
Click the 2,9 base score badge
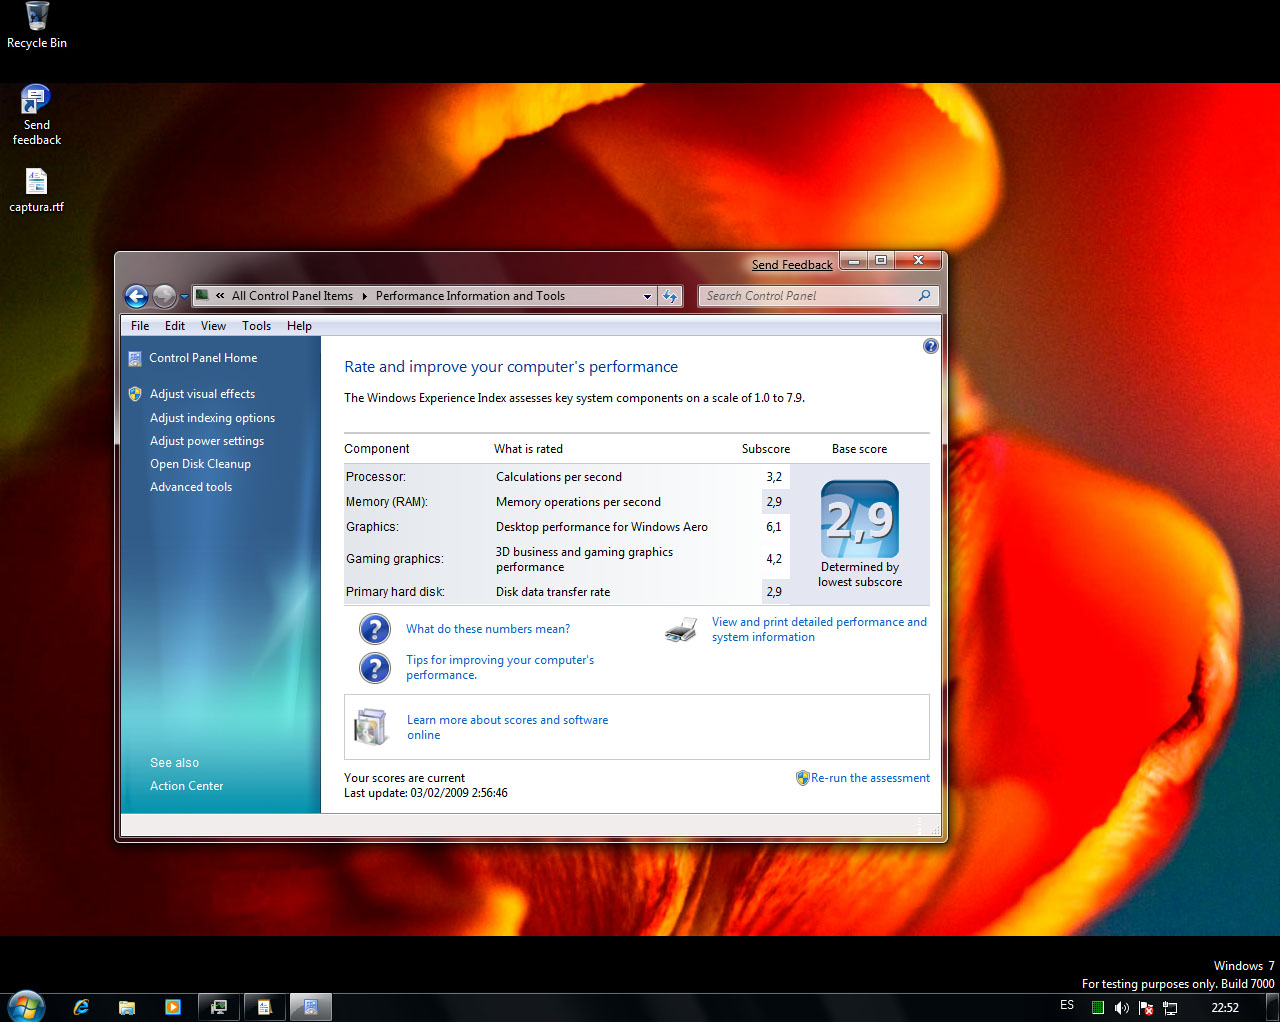pyautogui.click(x=860, y=519)
